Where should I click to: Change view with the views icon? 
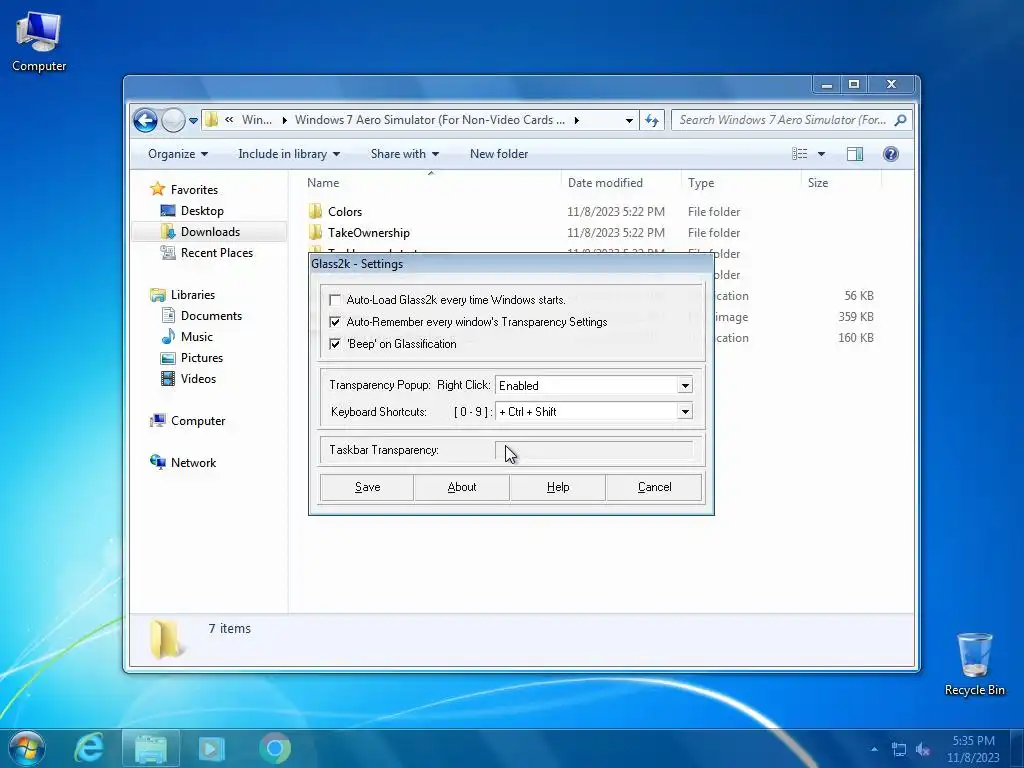coord(799,154)
